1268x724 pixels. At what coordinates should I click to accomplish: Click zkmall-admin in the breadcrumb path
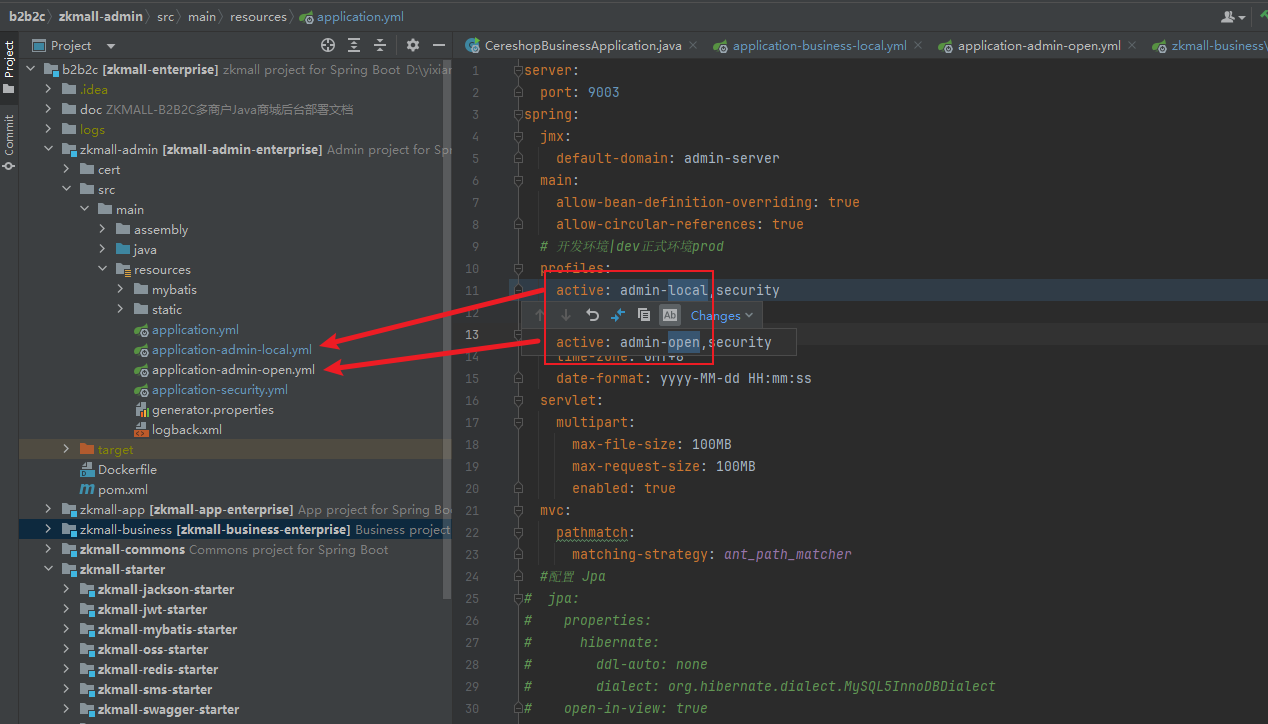[100, 16]
